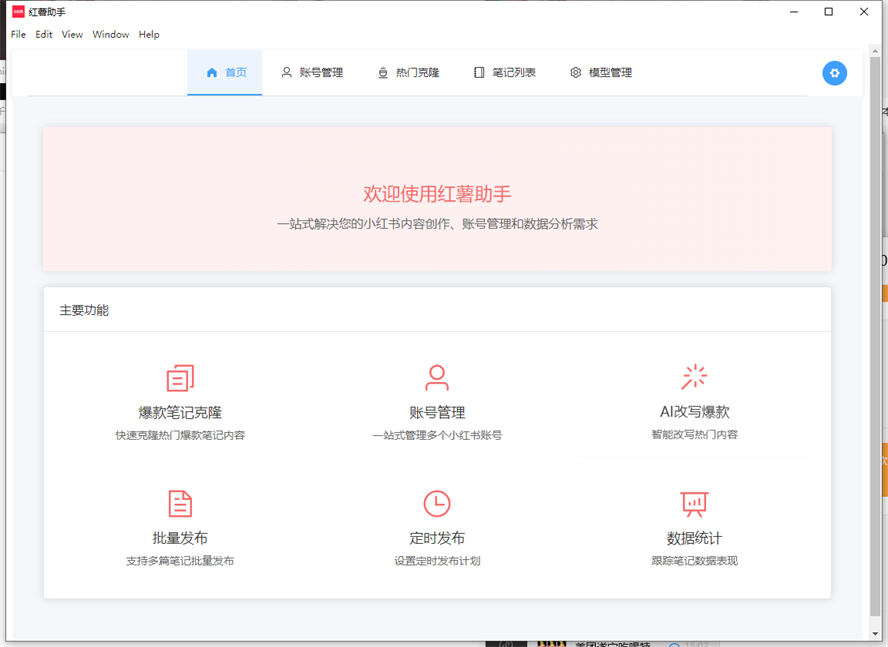Click the 数据统计 chart icon
Image resolution: width=888 pixels, height=647 pixels.
click(x=694, y=504)
